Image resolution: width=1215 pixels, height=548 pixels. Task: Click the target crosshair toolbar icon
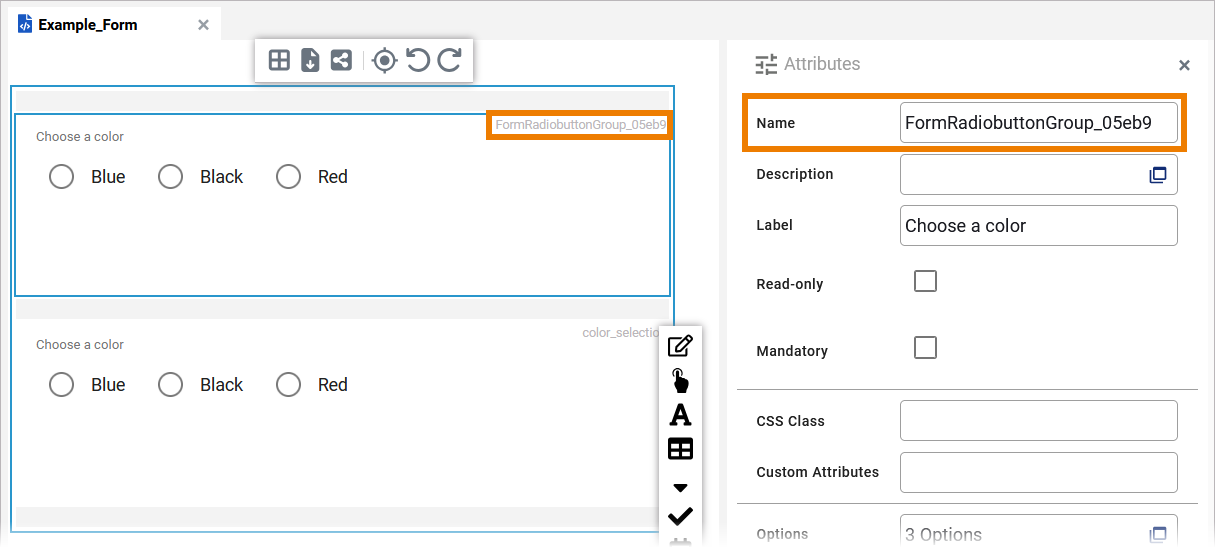(384, 60)
